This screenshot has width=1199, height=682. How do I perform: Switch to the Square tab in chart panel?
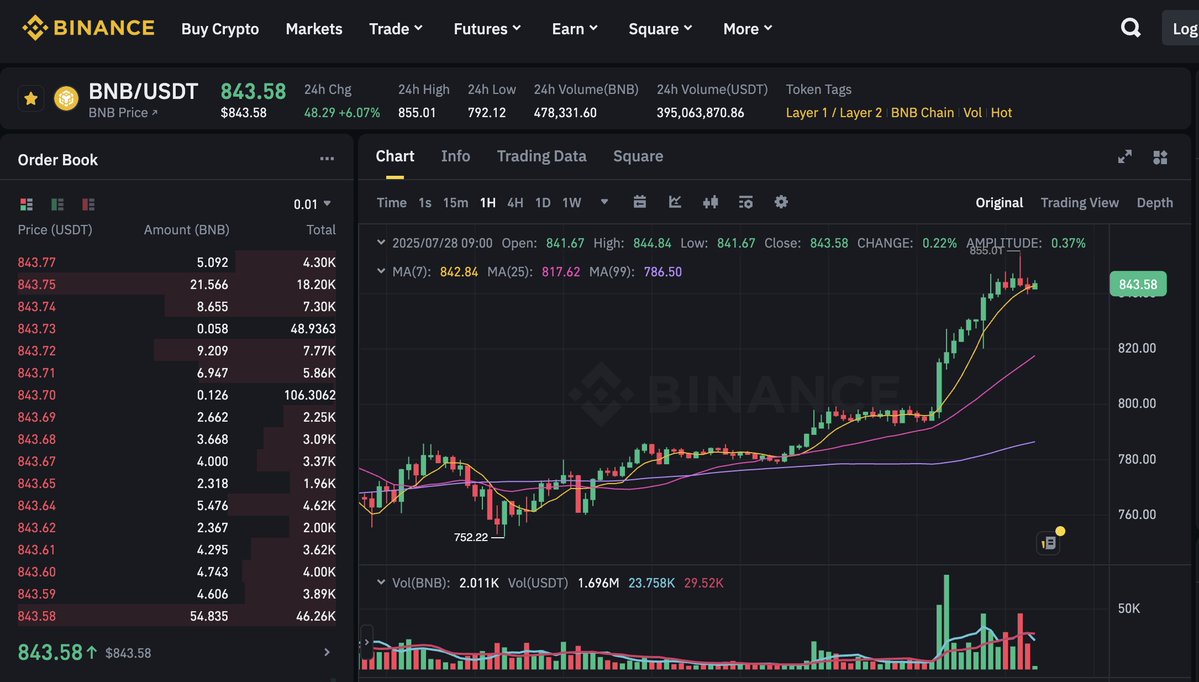click(638, 156)
